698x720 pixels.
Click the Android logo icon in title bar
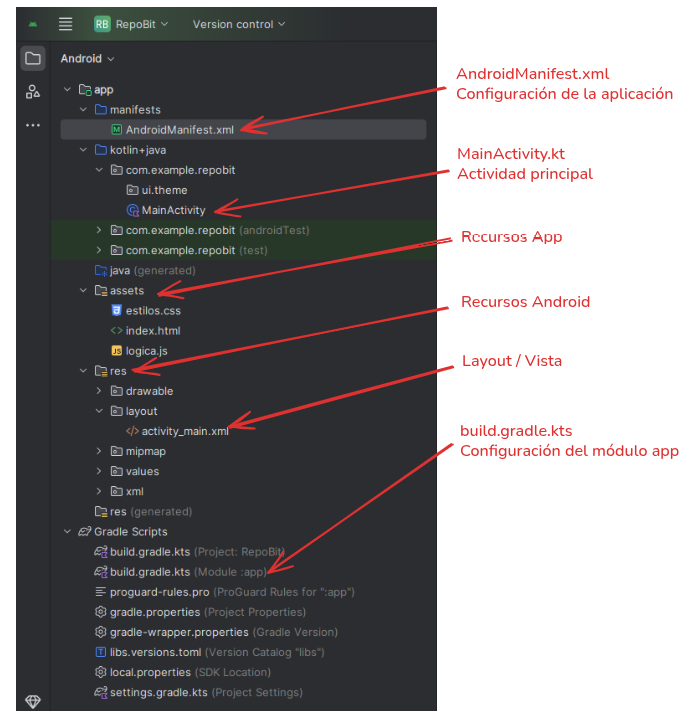click(x=33, y=24)
